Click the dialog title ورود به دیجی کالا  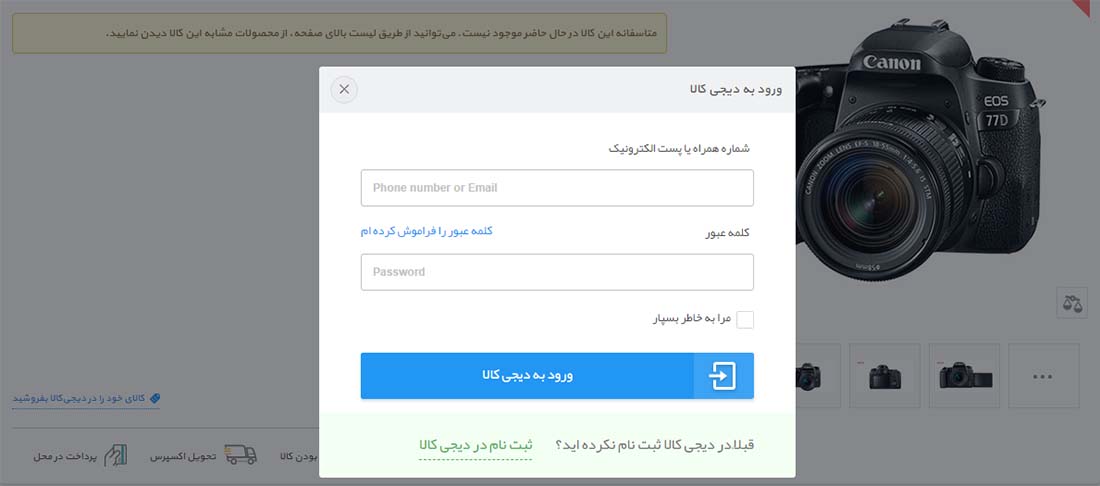coord(736,89)
